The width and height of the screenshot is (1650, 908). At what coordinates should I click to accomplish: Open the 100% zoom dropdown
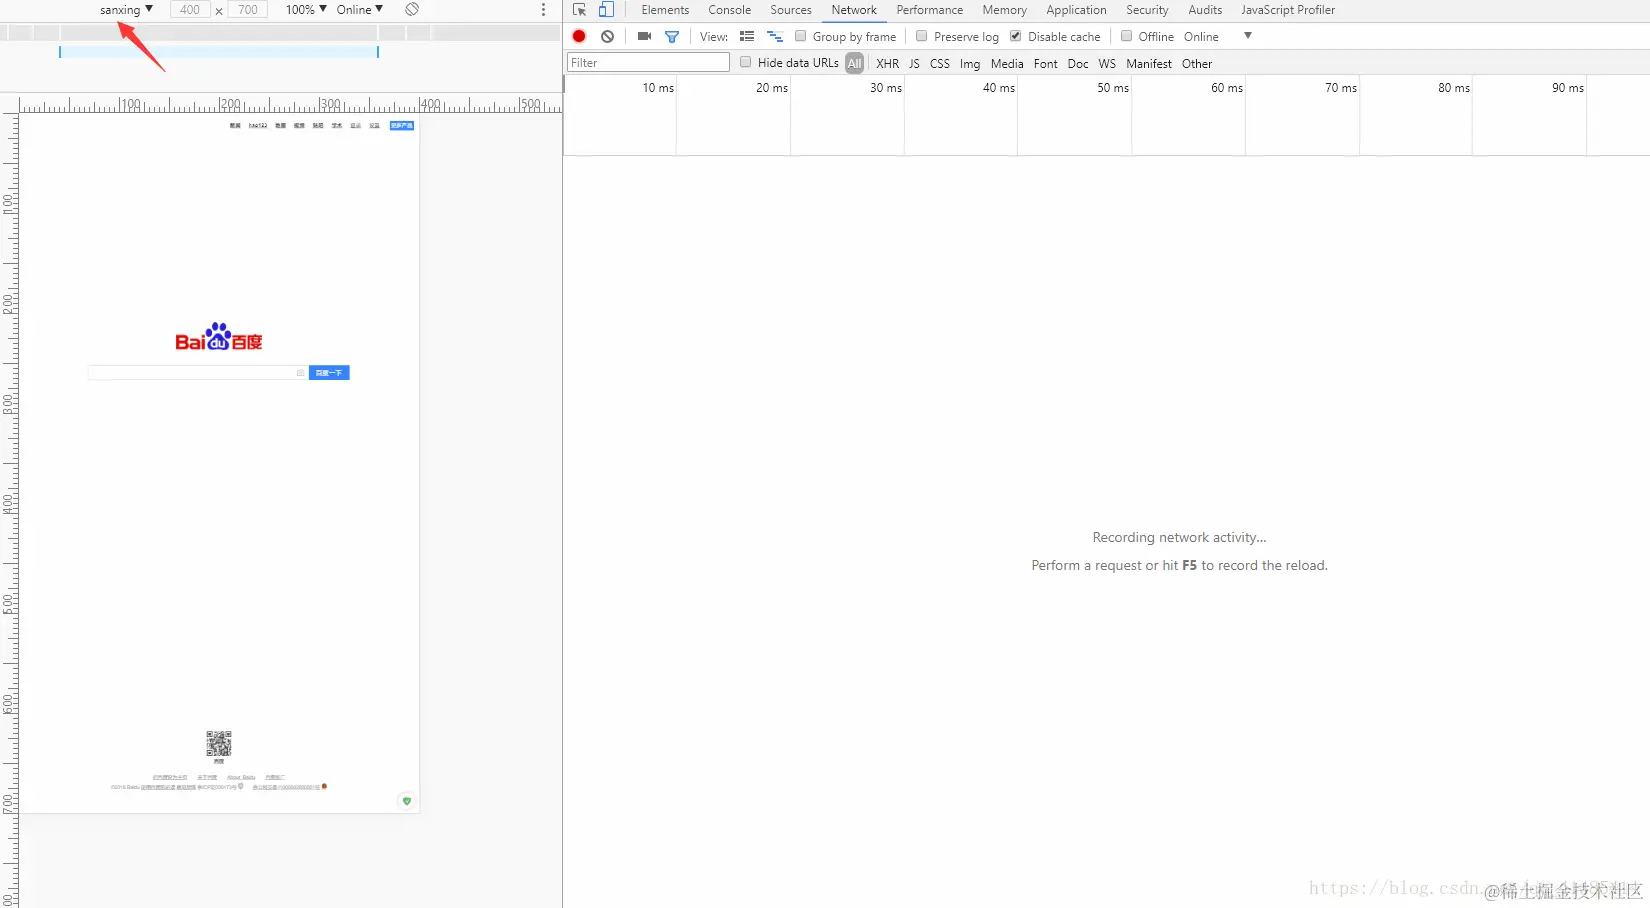click(306, 10)
